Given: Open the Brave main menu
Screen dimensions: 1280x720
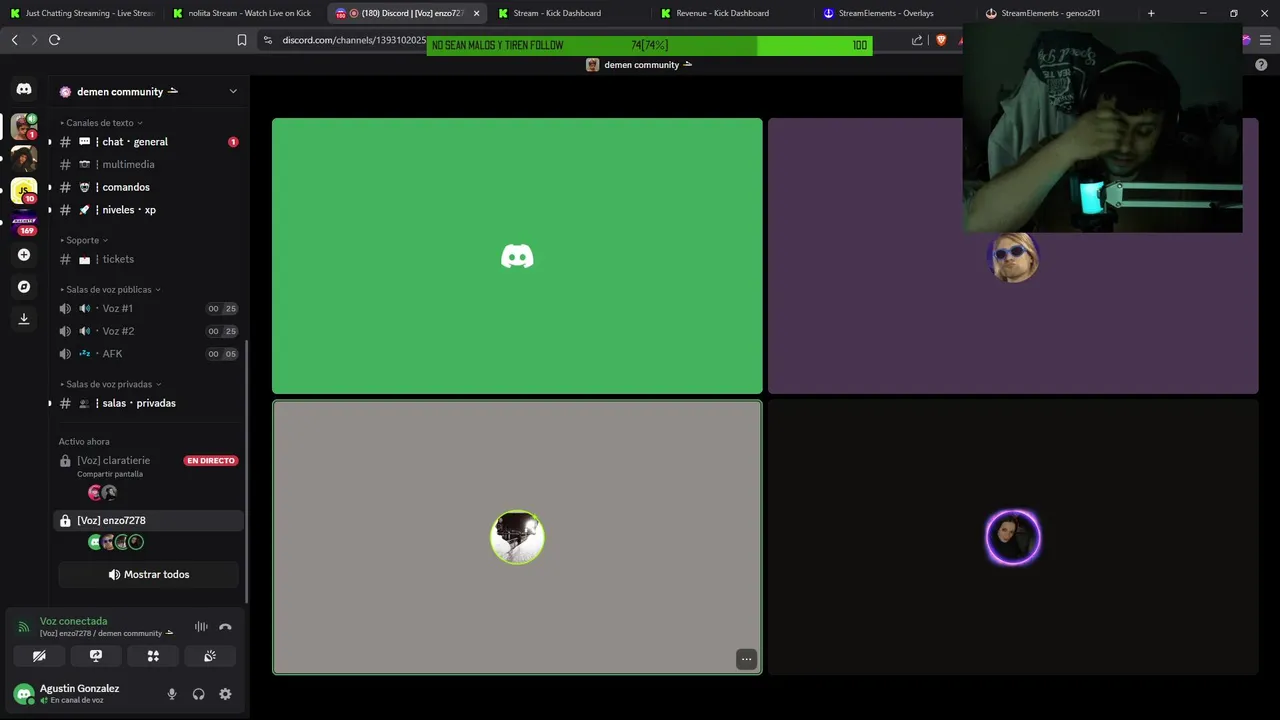Looking at the screenshot, I should pos(1266,40).
